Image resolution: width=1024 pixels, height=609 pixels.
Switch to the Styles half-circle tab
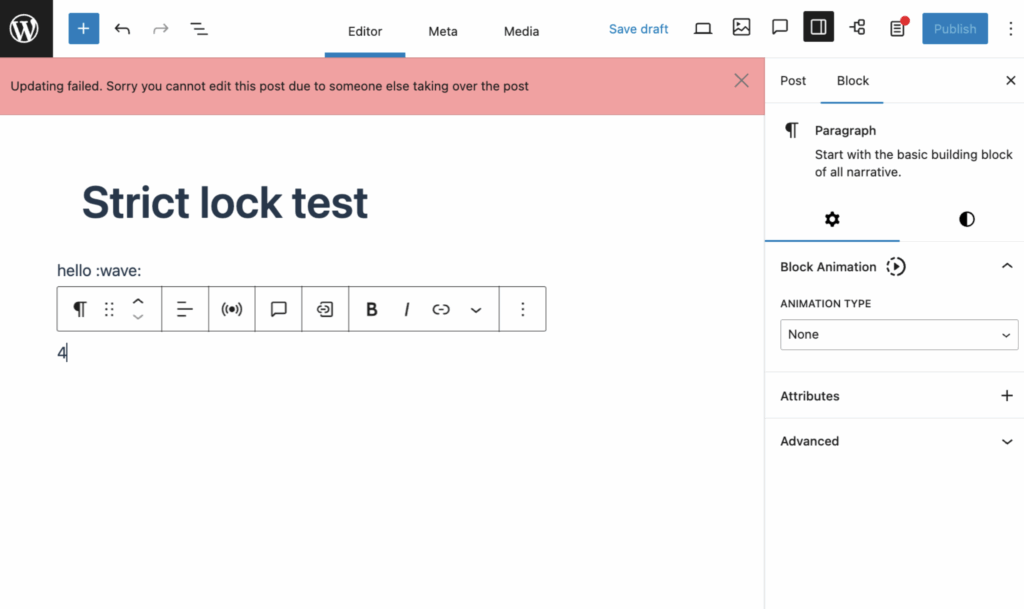point(966,219)
